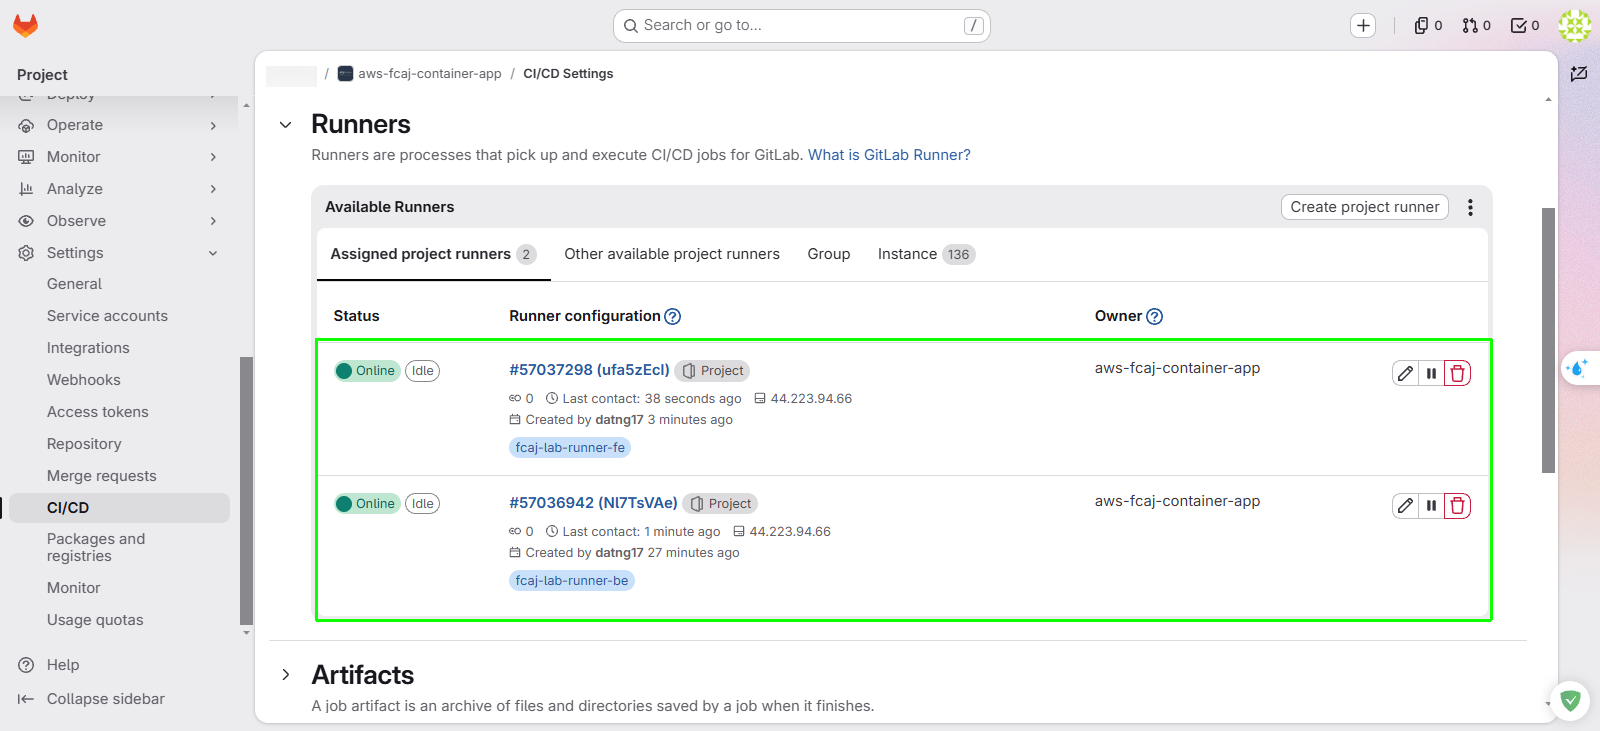Open runner options kebab menu
This screenshot has width=1600, height=731.
tap(1470, 207)
